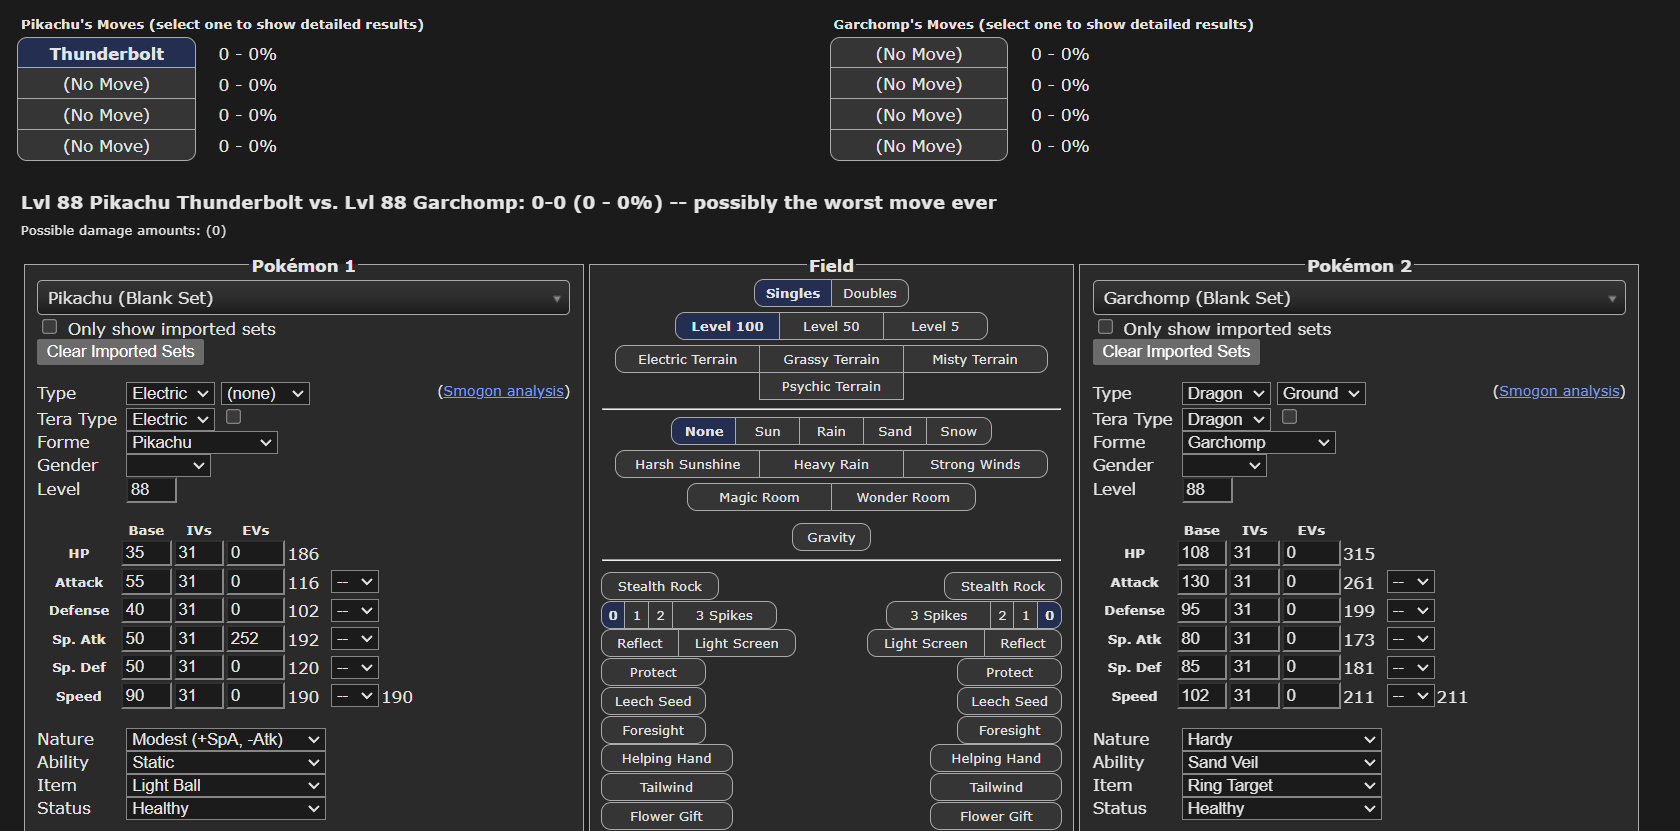Toggle Gravity field effect
The width and height of the screenshot is (1680, 831).
[x=830, y=537]
